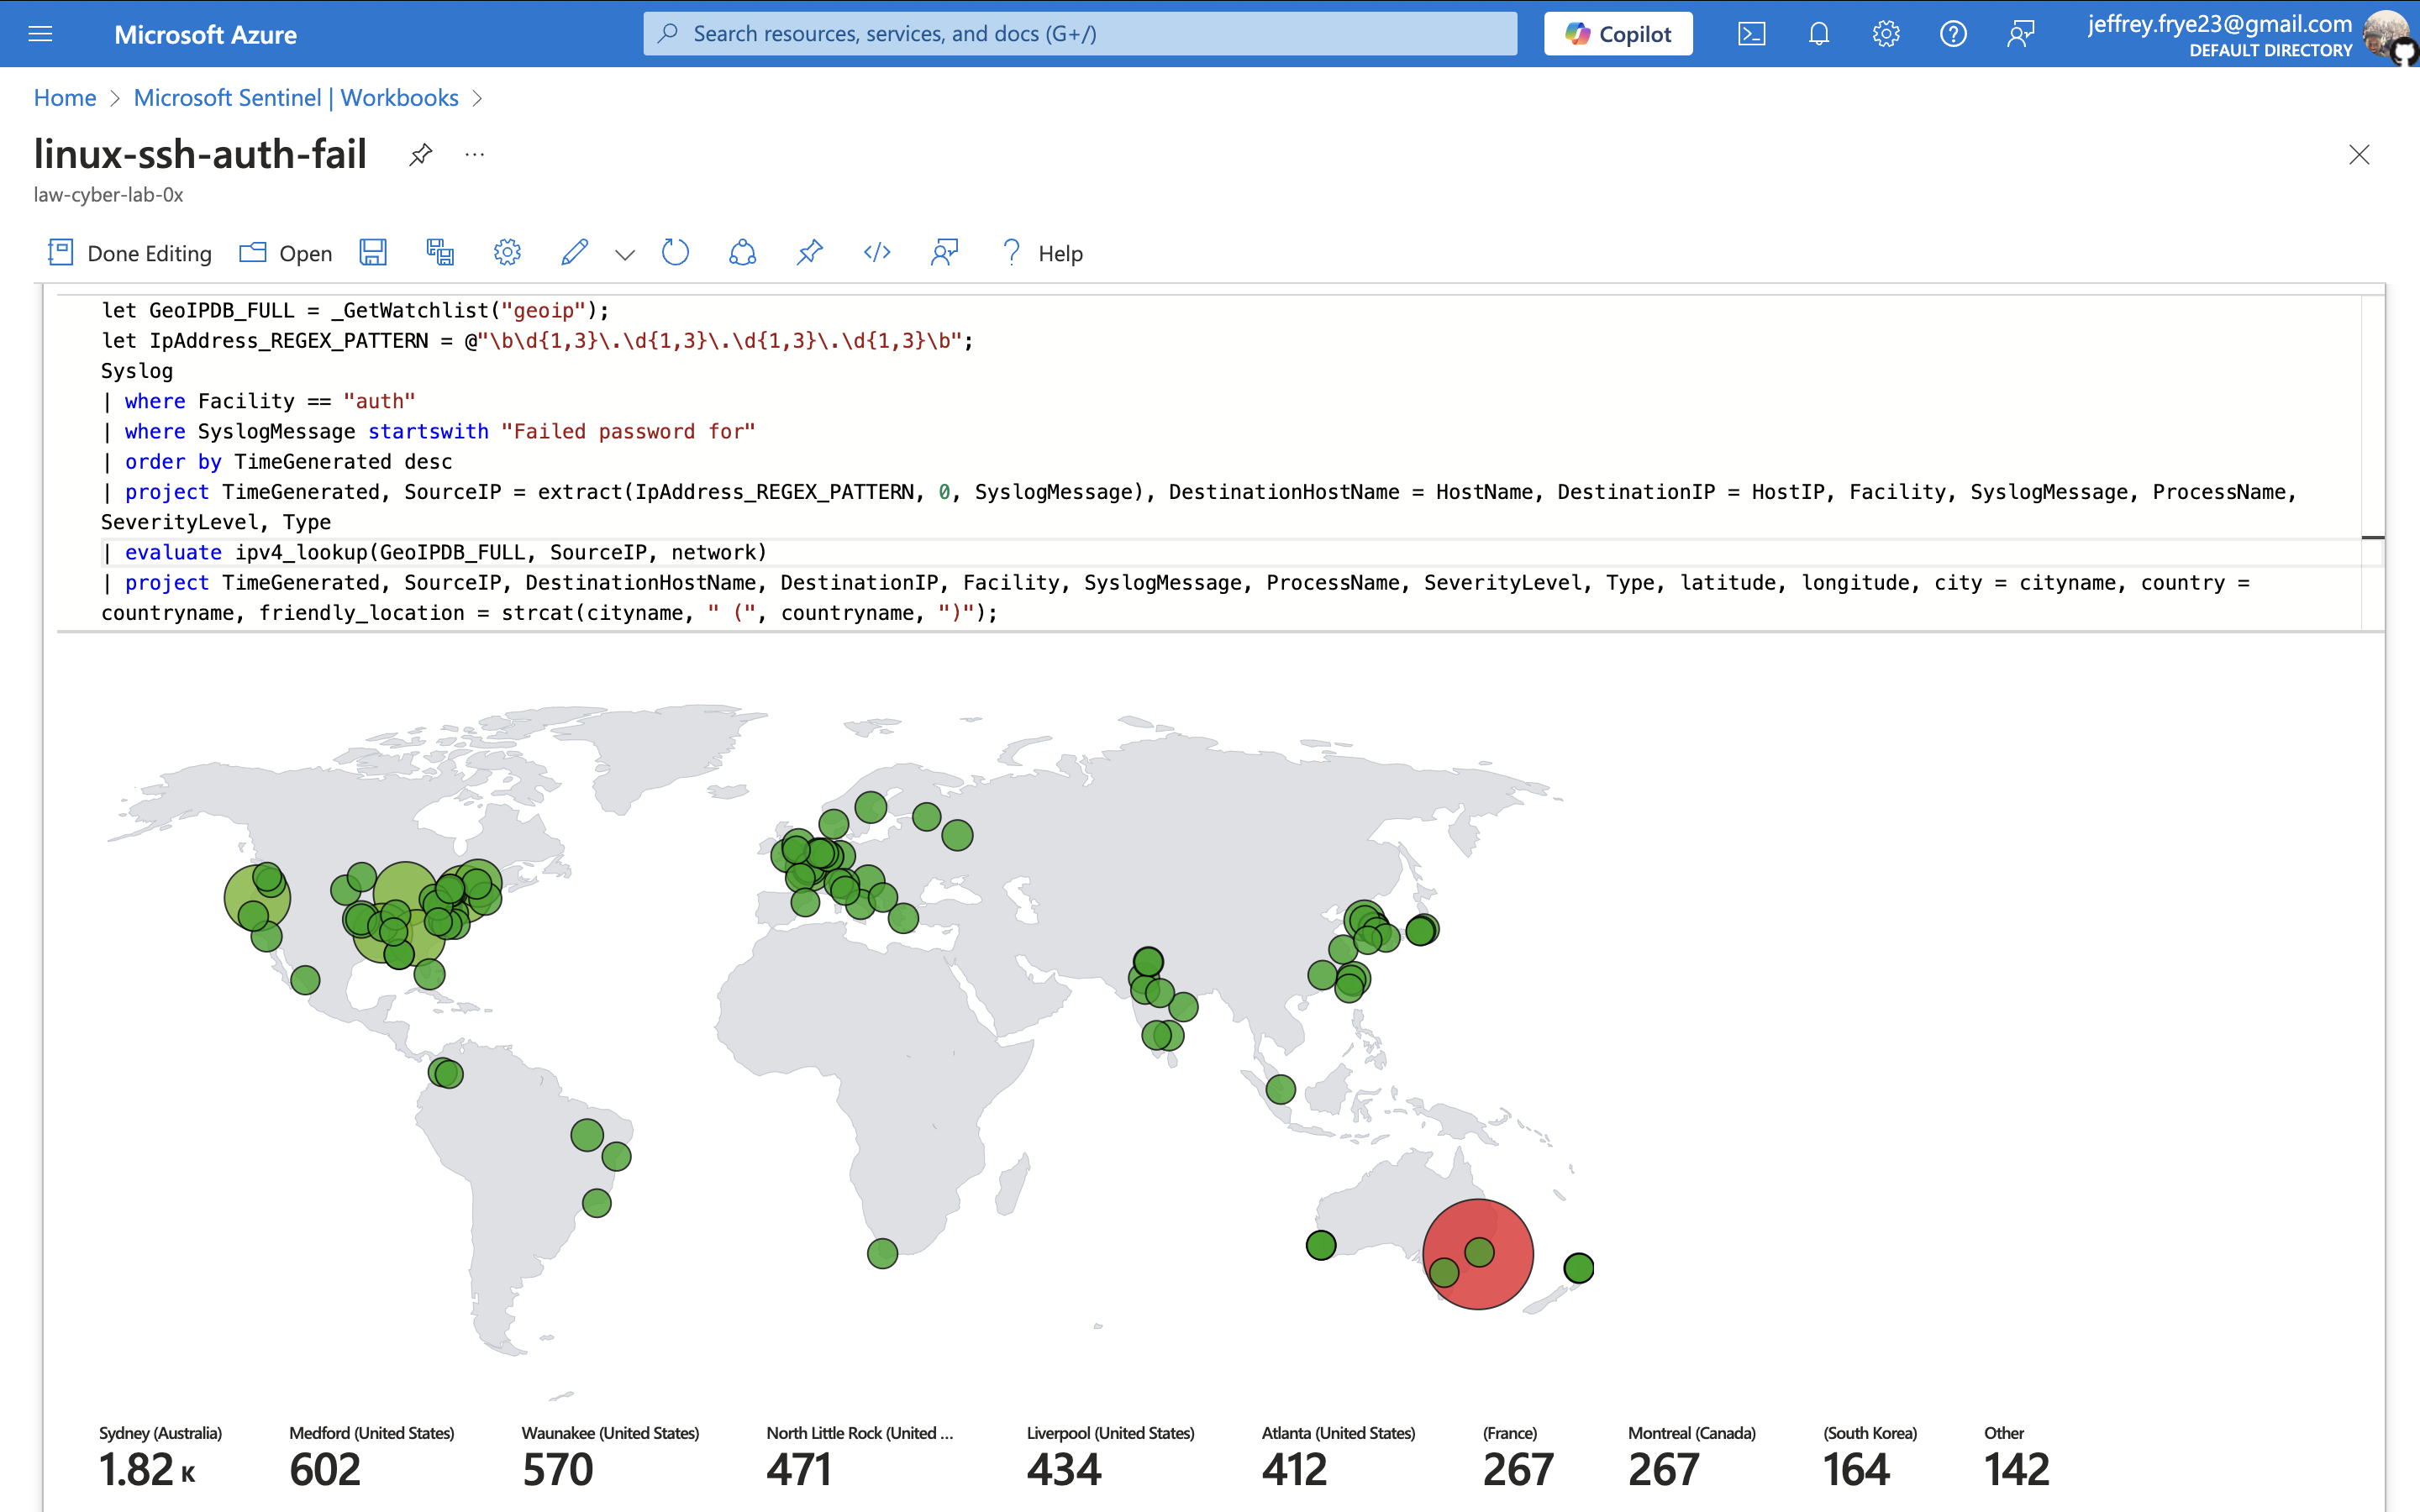Screen dimensions: 2420x1512
Task: Open the Cloud Shell terminal
Action: (1752, 33)
